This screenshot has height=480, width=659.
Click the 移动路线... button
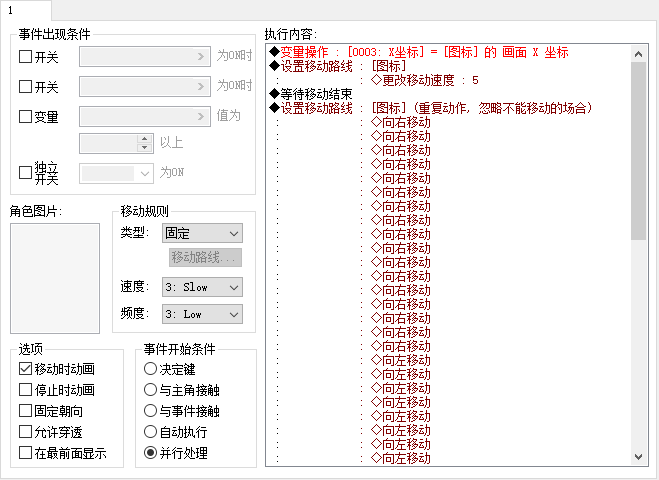[206, 257]
